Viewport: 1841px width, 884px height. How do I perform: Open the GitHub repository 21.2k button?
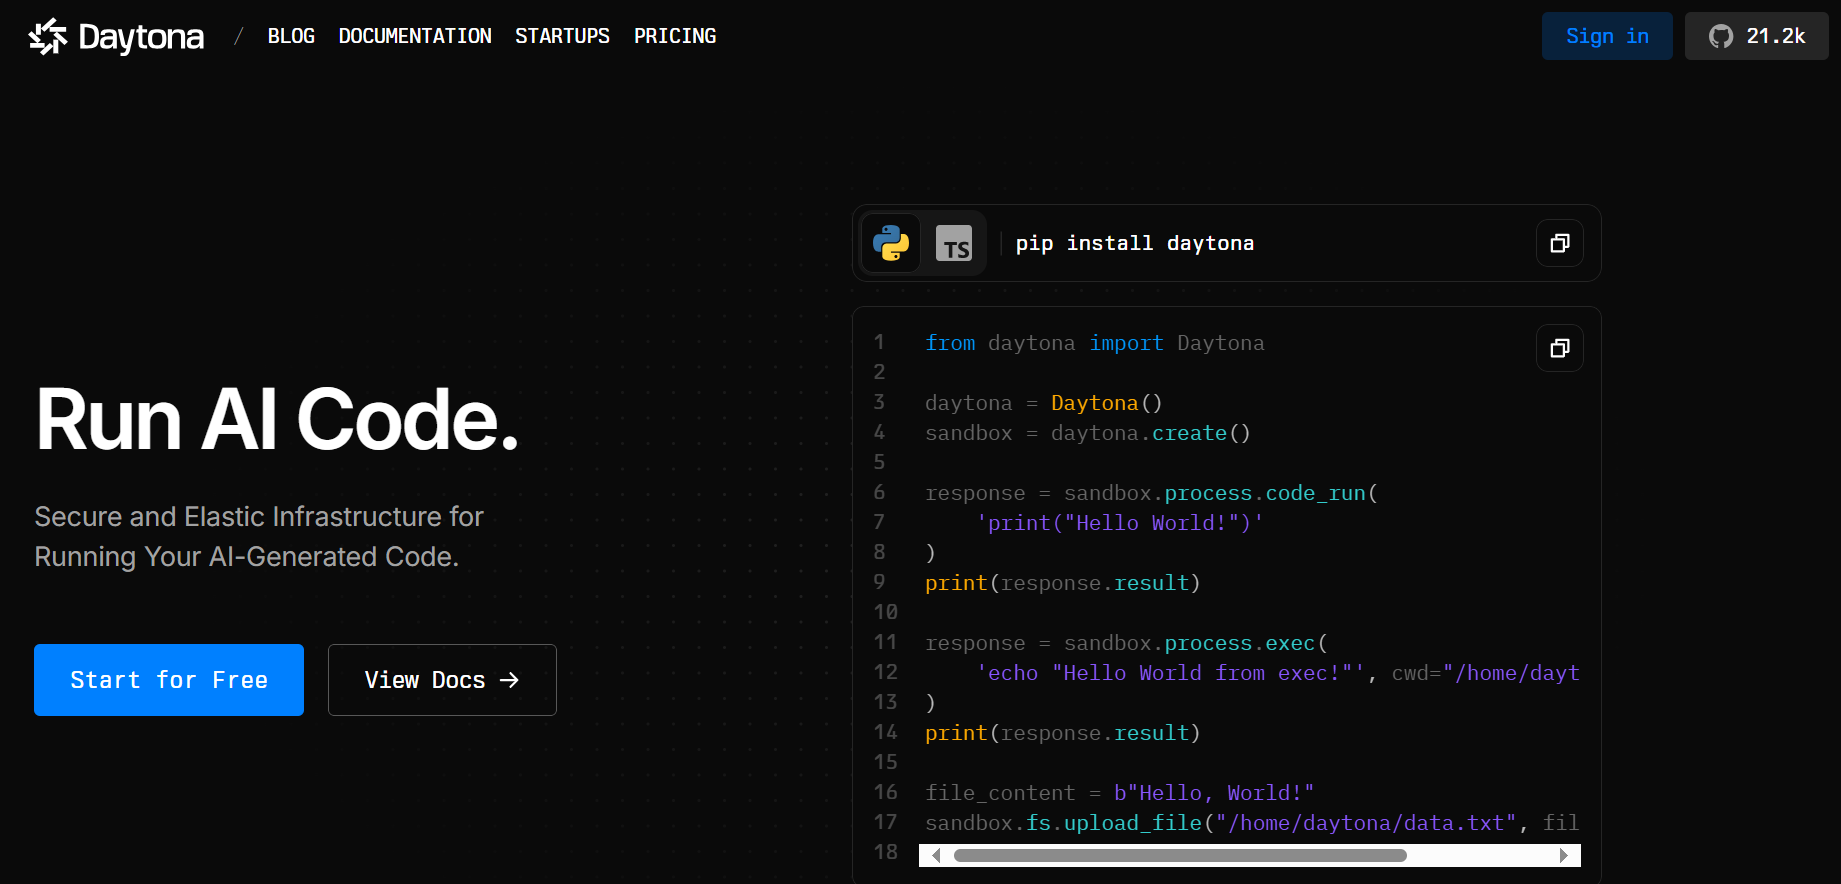pos(1756,36)
